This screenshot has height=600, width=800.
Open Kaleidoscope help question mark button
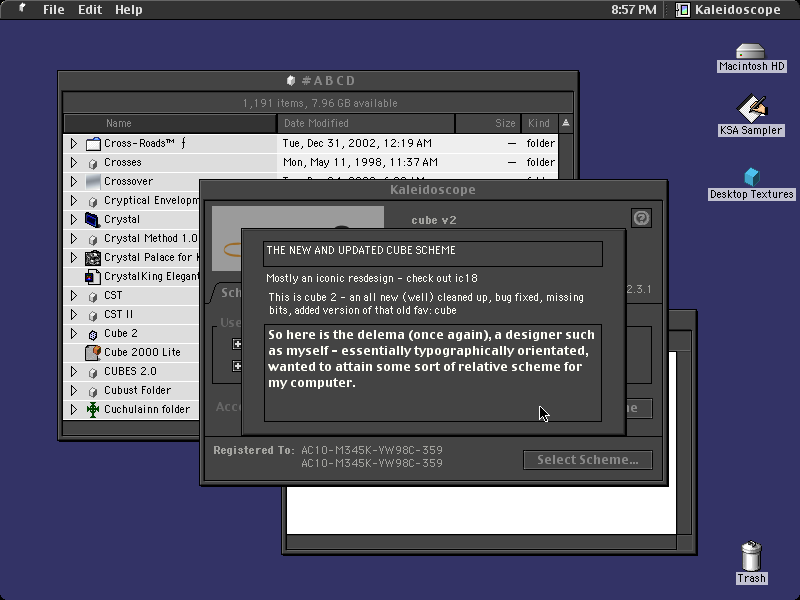pos(641,218)
